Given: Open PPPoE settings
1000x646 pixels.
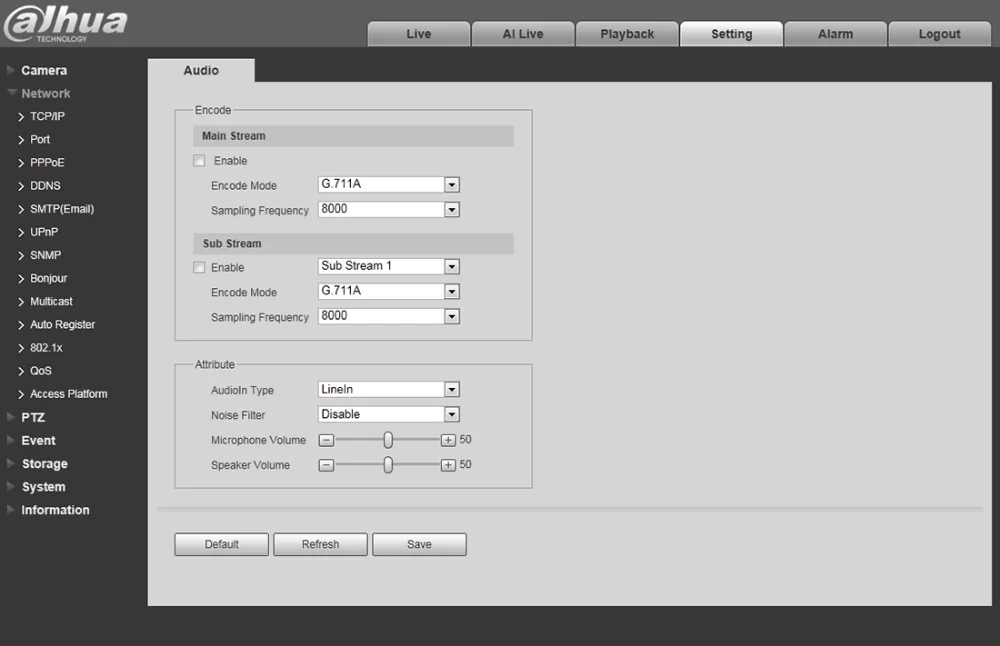Looking at the screenshot, I should point(47,163).
